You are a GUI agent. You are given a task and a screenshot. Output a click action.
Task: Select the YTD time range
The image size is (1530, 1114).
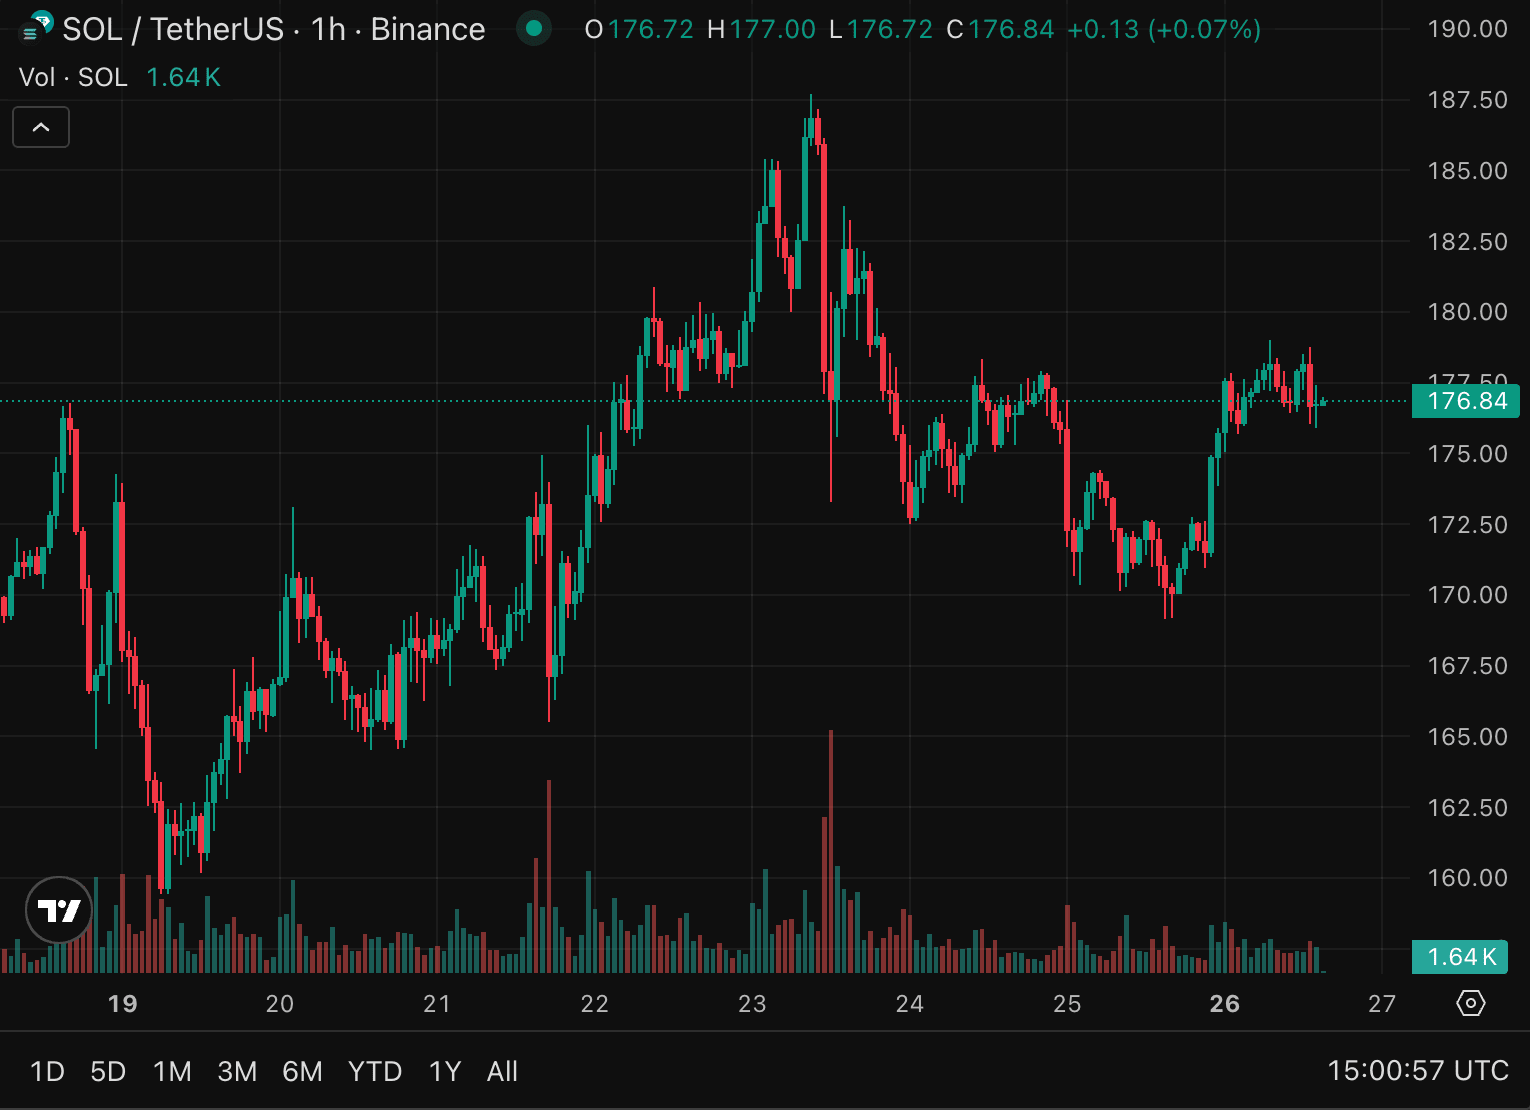375,1072
